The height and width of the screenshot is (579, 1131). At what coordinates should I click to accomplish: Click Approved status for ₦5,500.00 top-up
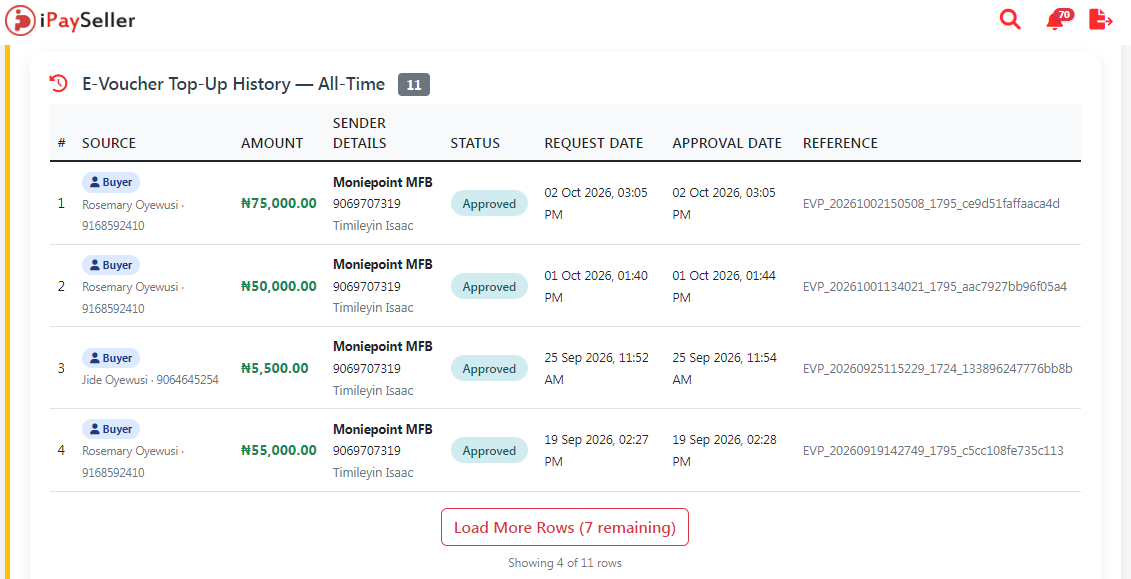[x=489, y=368]
